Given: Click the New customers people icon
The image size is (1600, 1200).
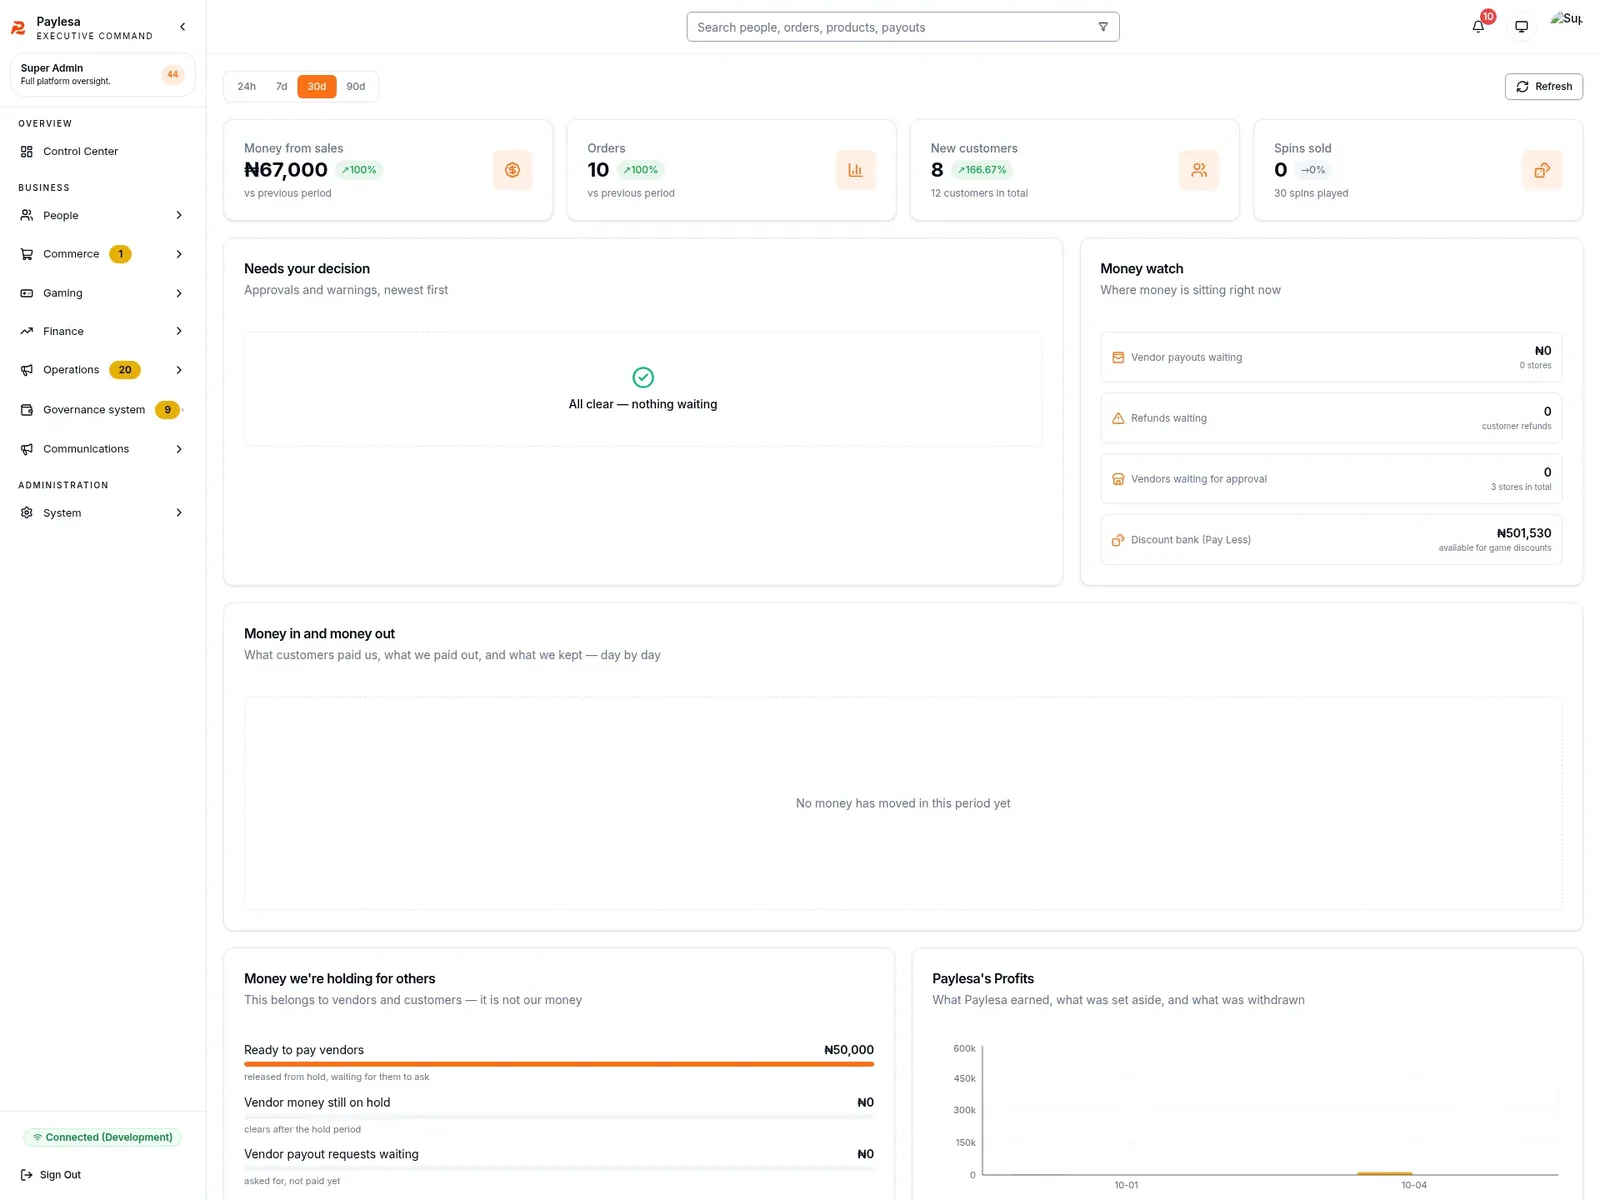Looking at the screenshot, I should click(1198, 170).
